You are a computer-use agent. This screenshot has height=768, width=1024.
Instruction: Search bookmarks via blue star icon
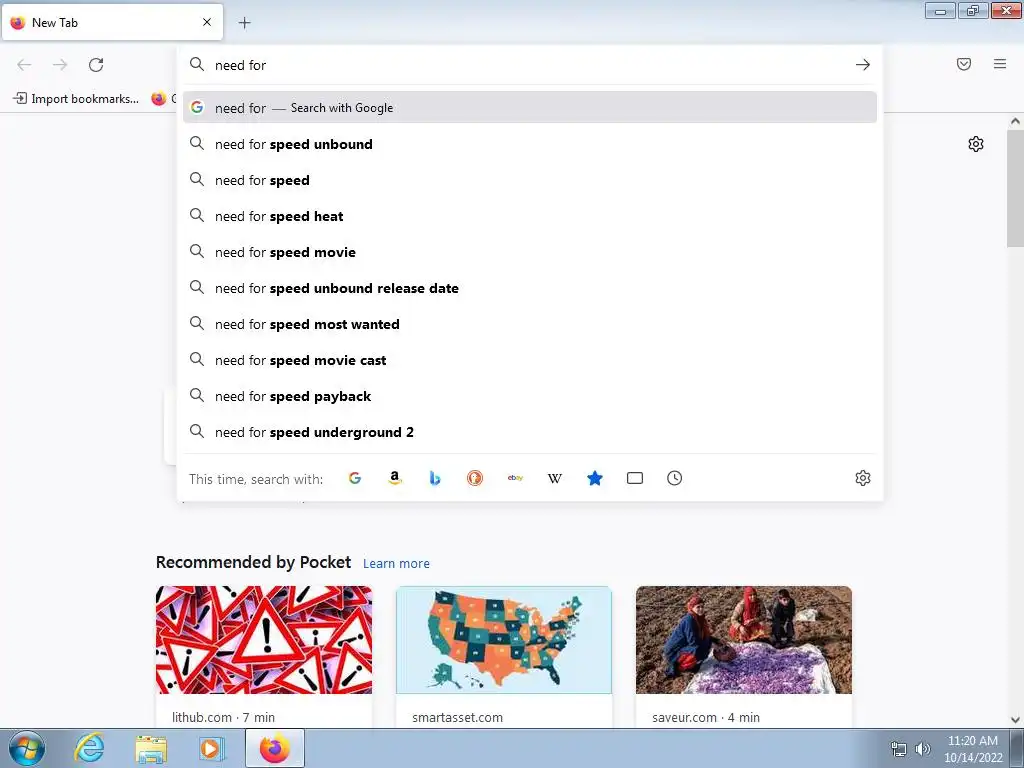[x=595, y=478]
